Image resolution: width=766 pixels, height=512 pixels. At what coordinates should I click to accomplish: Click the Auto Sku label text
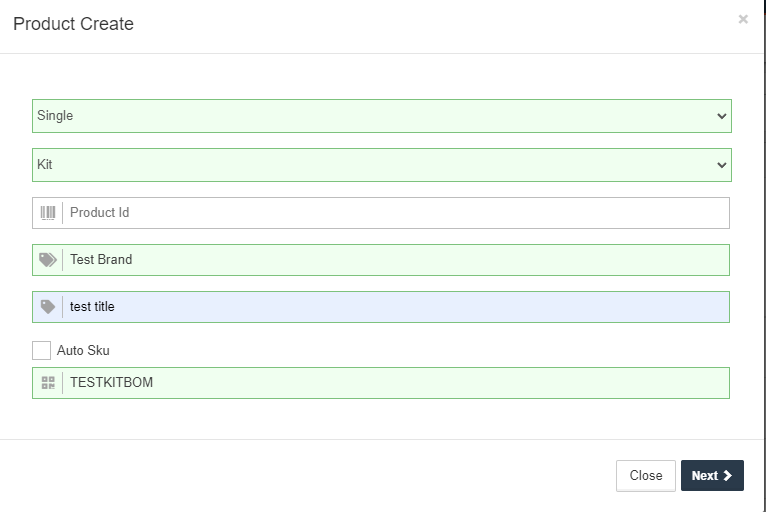tap(83, 351)
